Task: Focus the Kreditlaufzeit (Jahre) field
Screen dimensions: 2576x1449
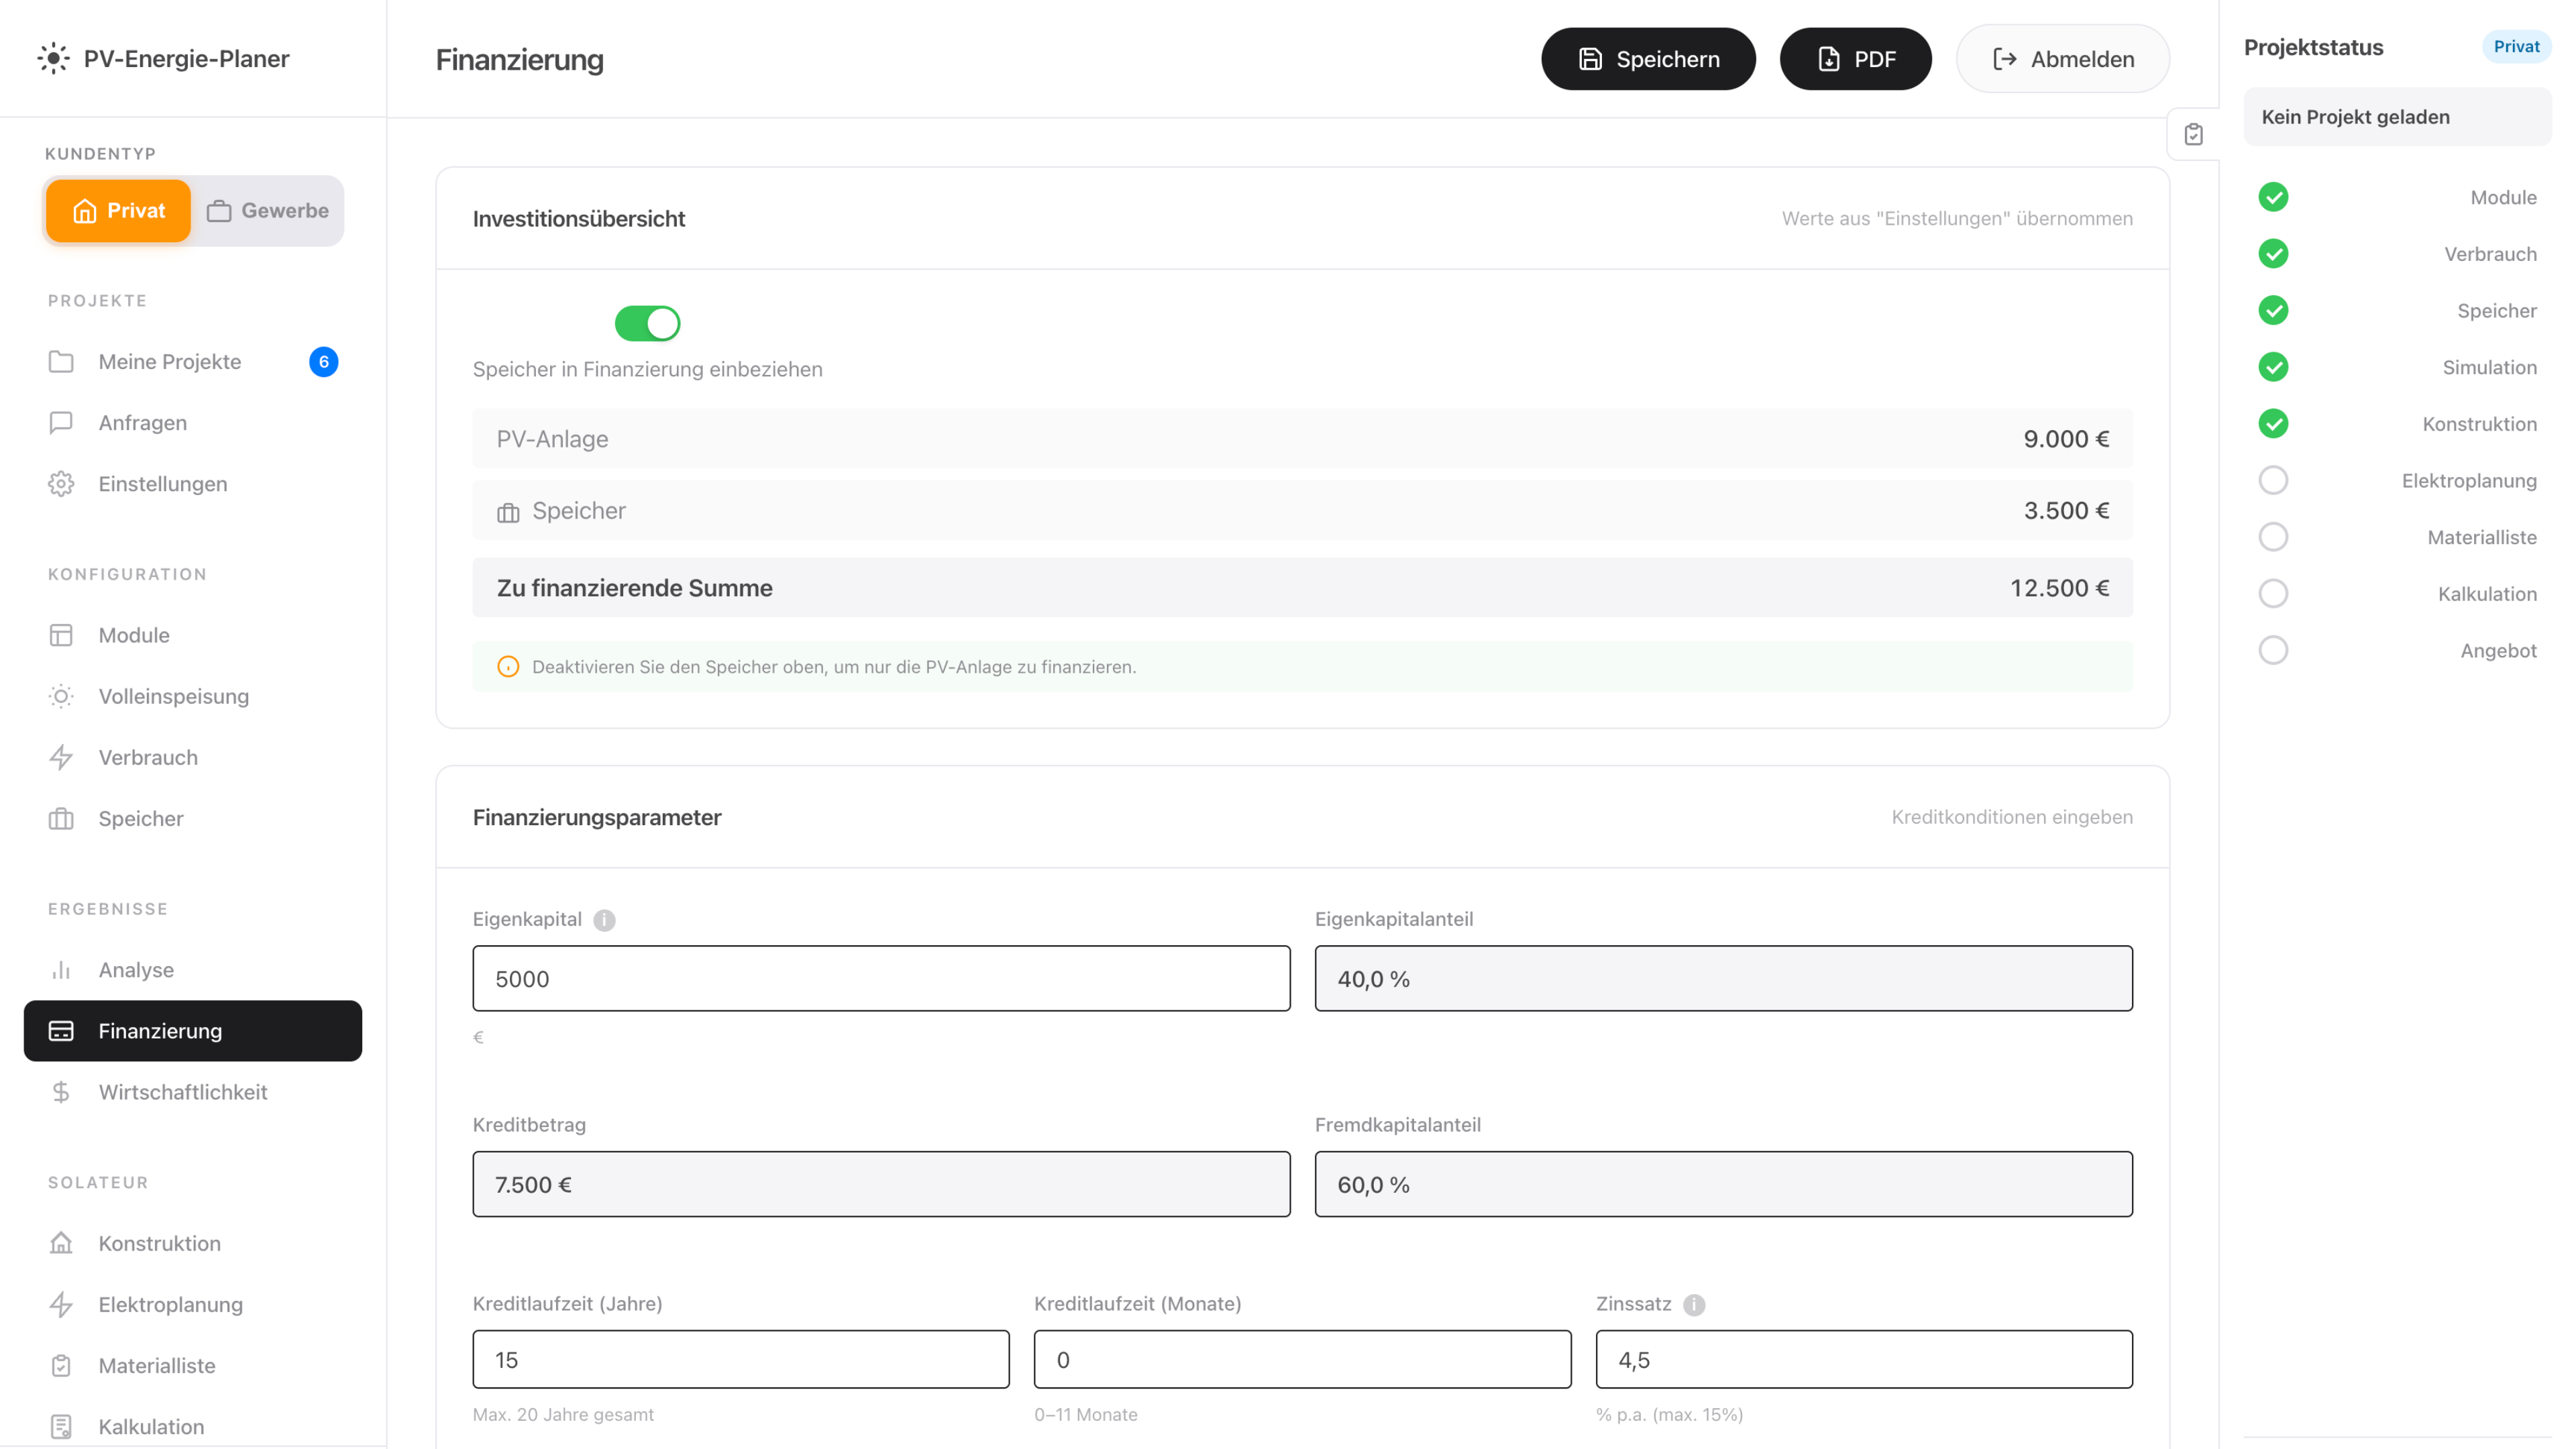Action: pyautogui.click(x=740, y=1360)
